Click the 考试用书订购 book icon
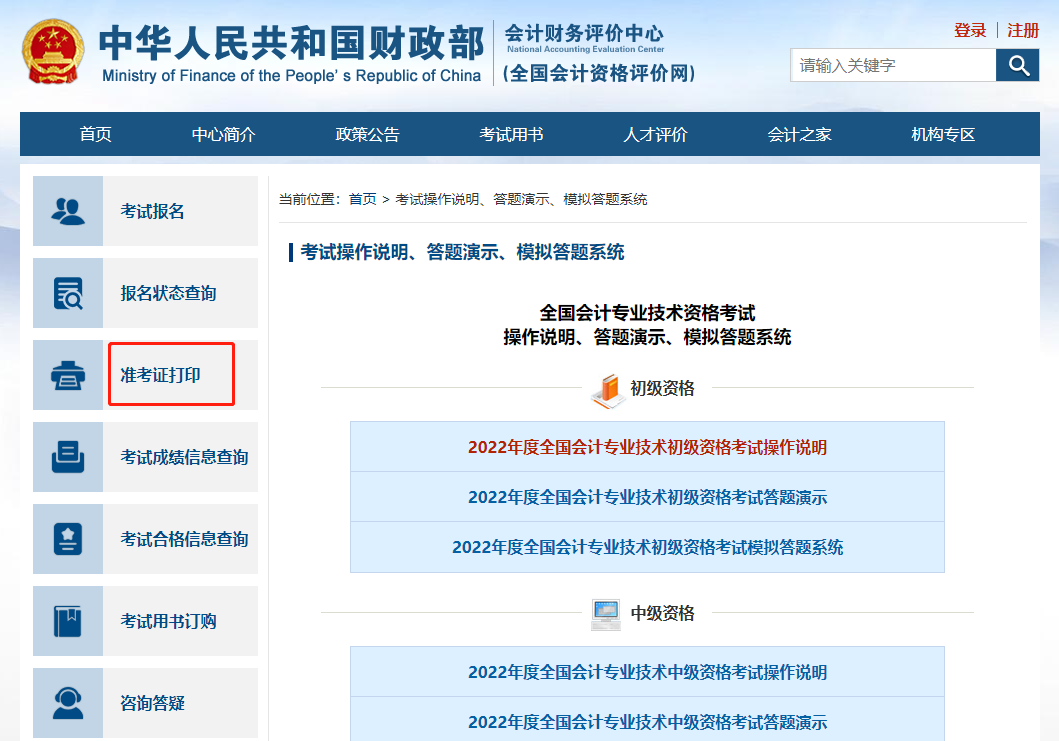 coord(68,621)
